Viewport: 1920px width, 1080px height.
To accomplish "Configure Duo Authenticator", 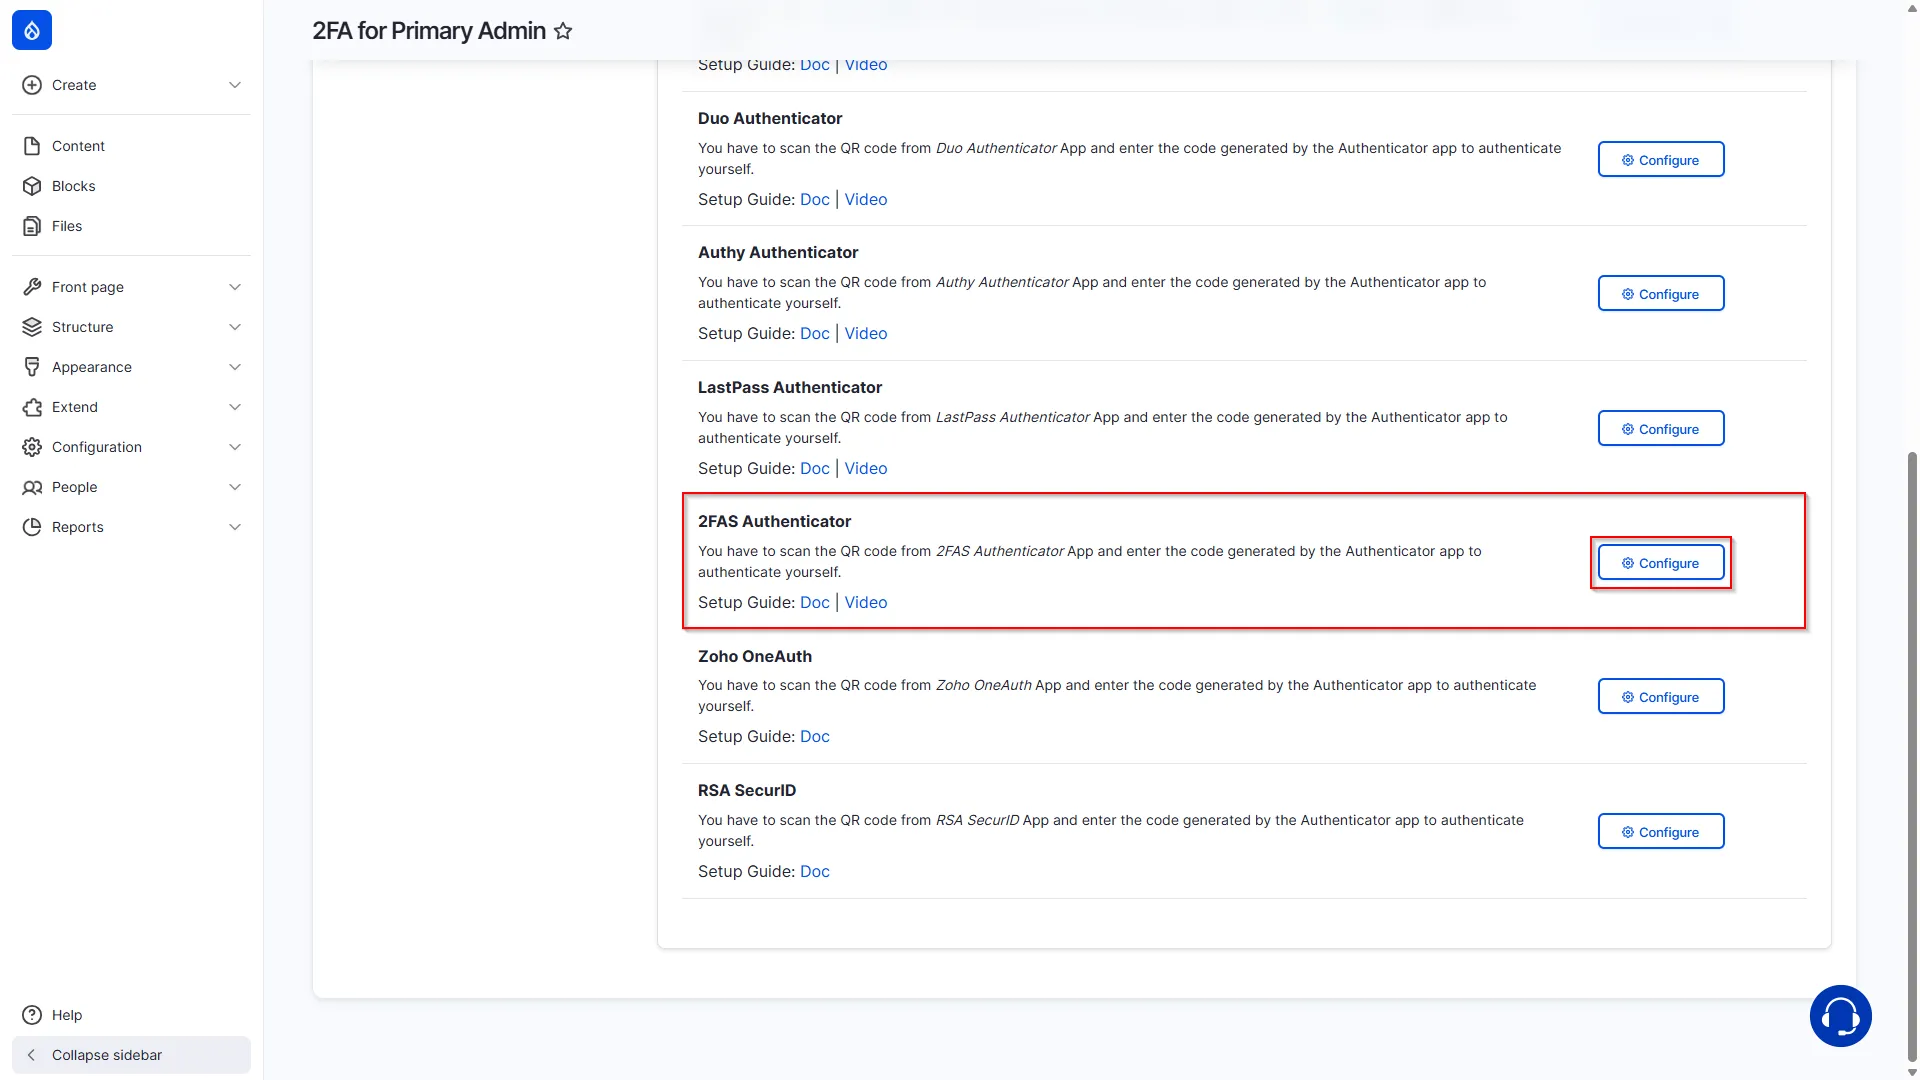I will [x=1660, y=160].
